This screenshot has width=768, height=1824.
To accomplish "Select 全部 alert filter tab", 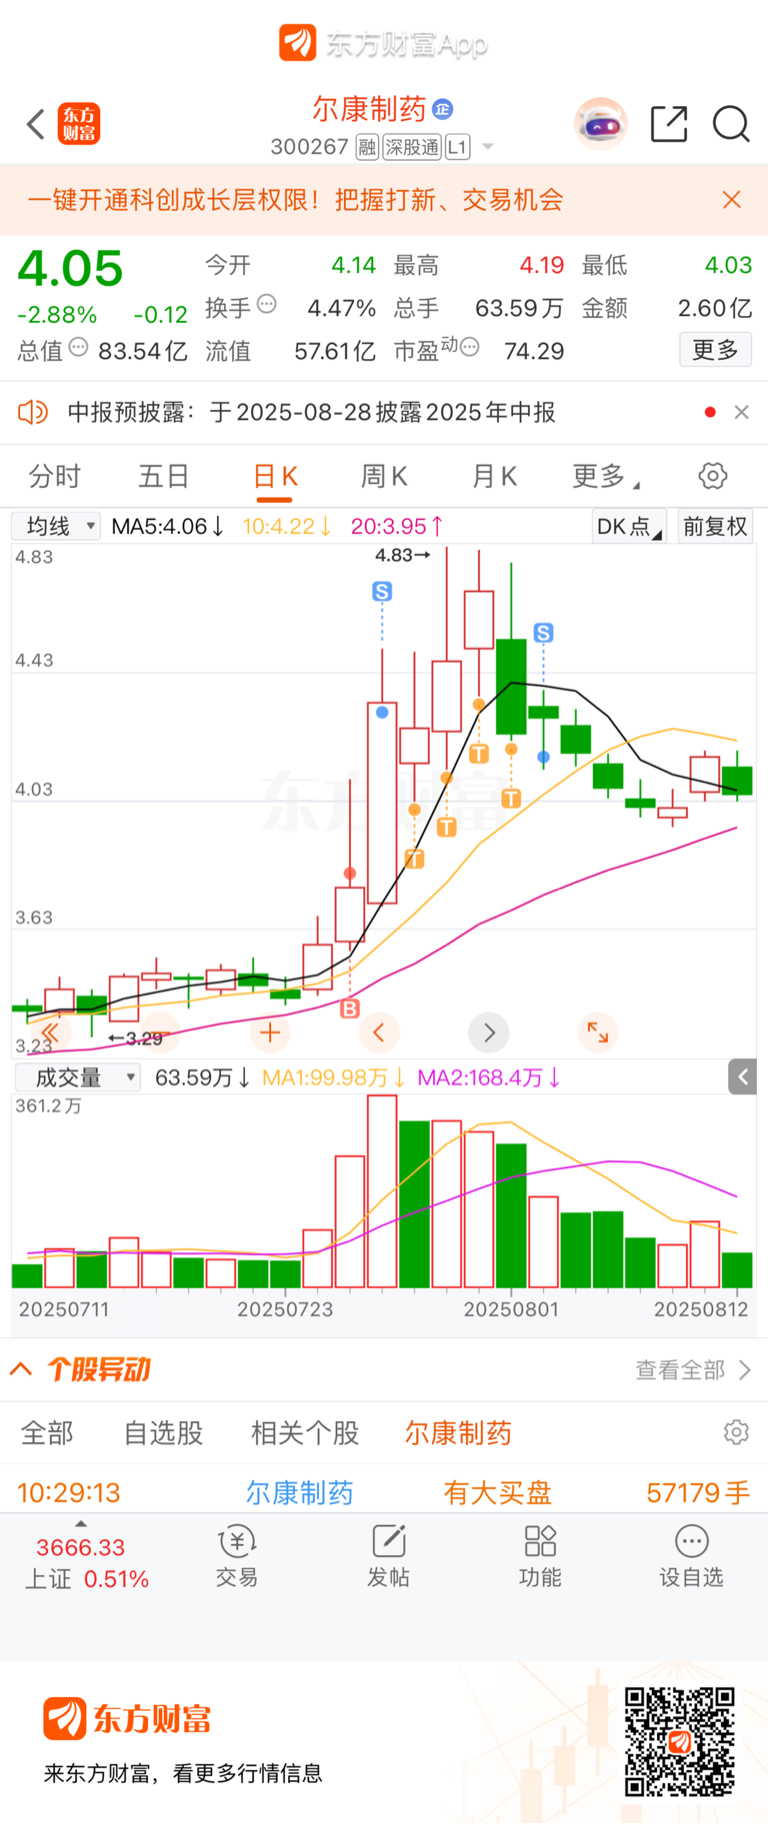I will (47, 1433).
